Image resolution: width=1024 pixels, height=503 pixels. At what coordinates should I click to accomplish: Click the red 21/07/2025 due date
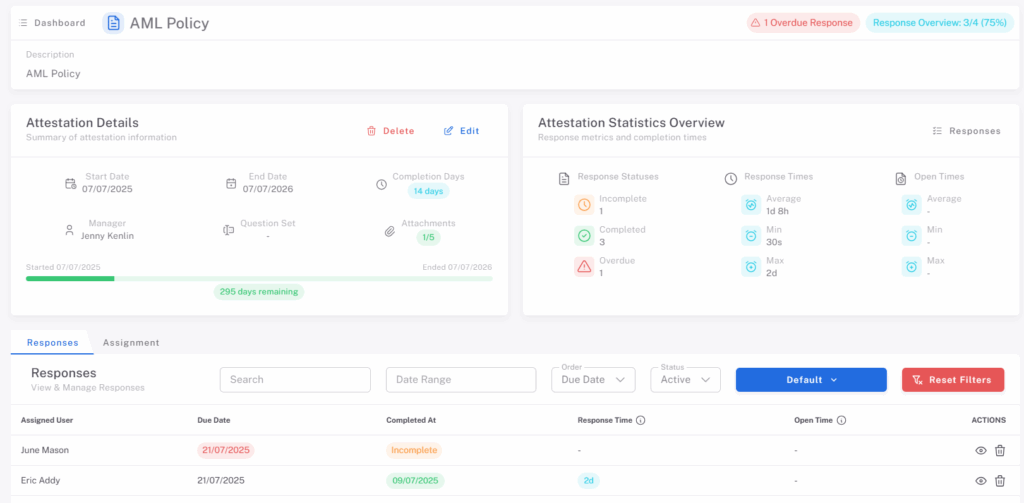click(225, 450)
